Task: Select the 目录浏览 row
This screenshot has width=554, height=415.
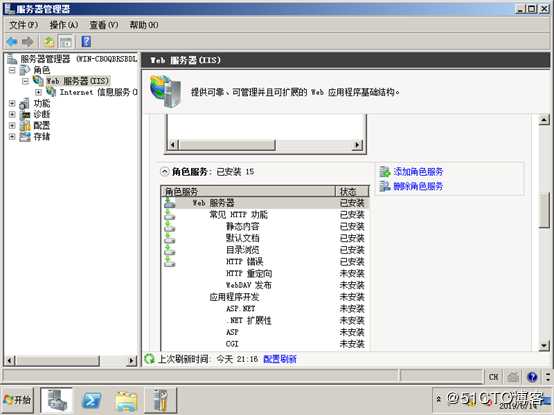Action: click(x=265, y=250)
